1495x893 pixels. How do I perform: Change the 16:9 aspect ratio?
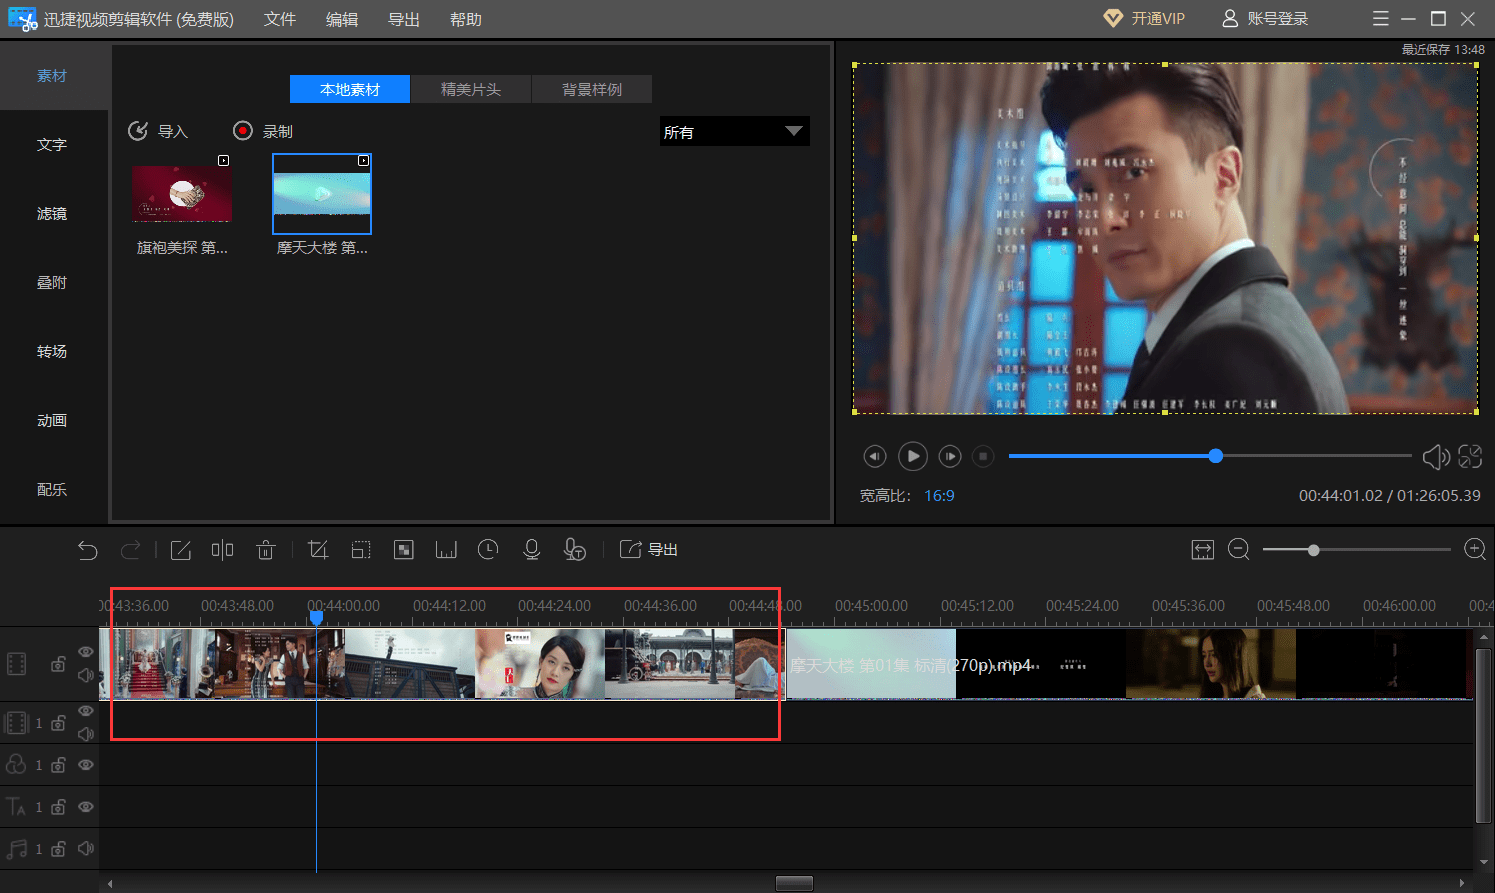[x=939, y=496]
